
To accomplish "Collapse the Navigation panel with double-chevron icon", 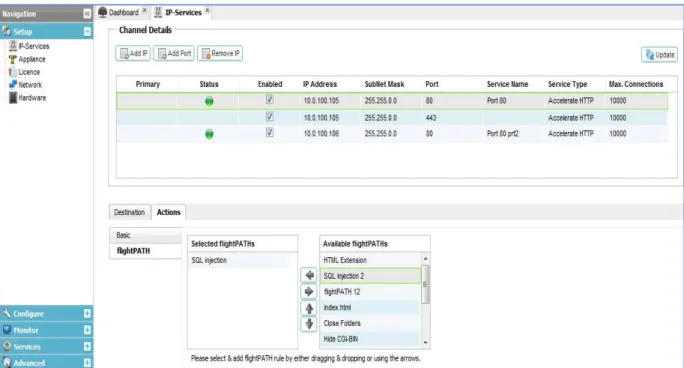I will click(x=87, y=14).
